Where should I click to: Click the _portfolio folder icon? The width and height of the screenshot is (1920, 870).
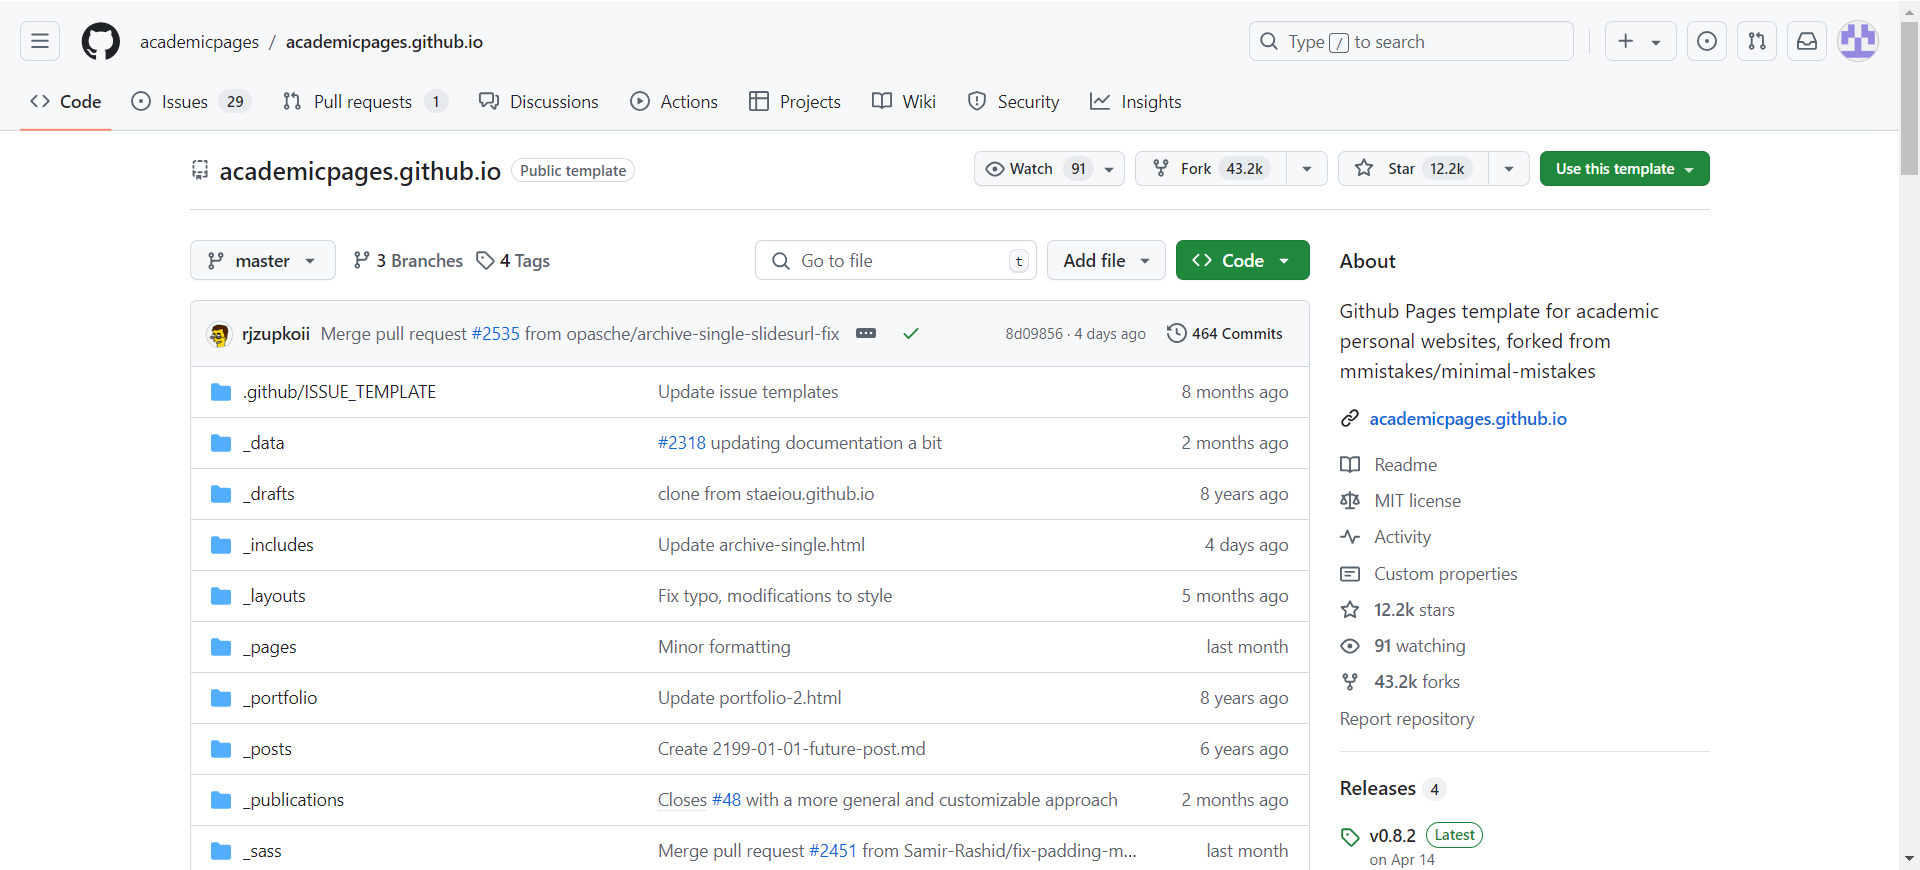[x=221, y=697]
